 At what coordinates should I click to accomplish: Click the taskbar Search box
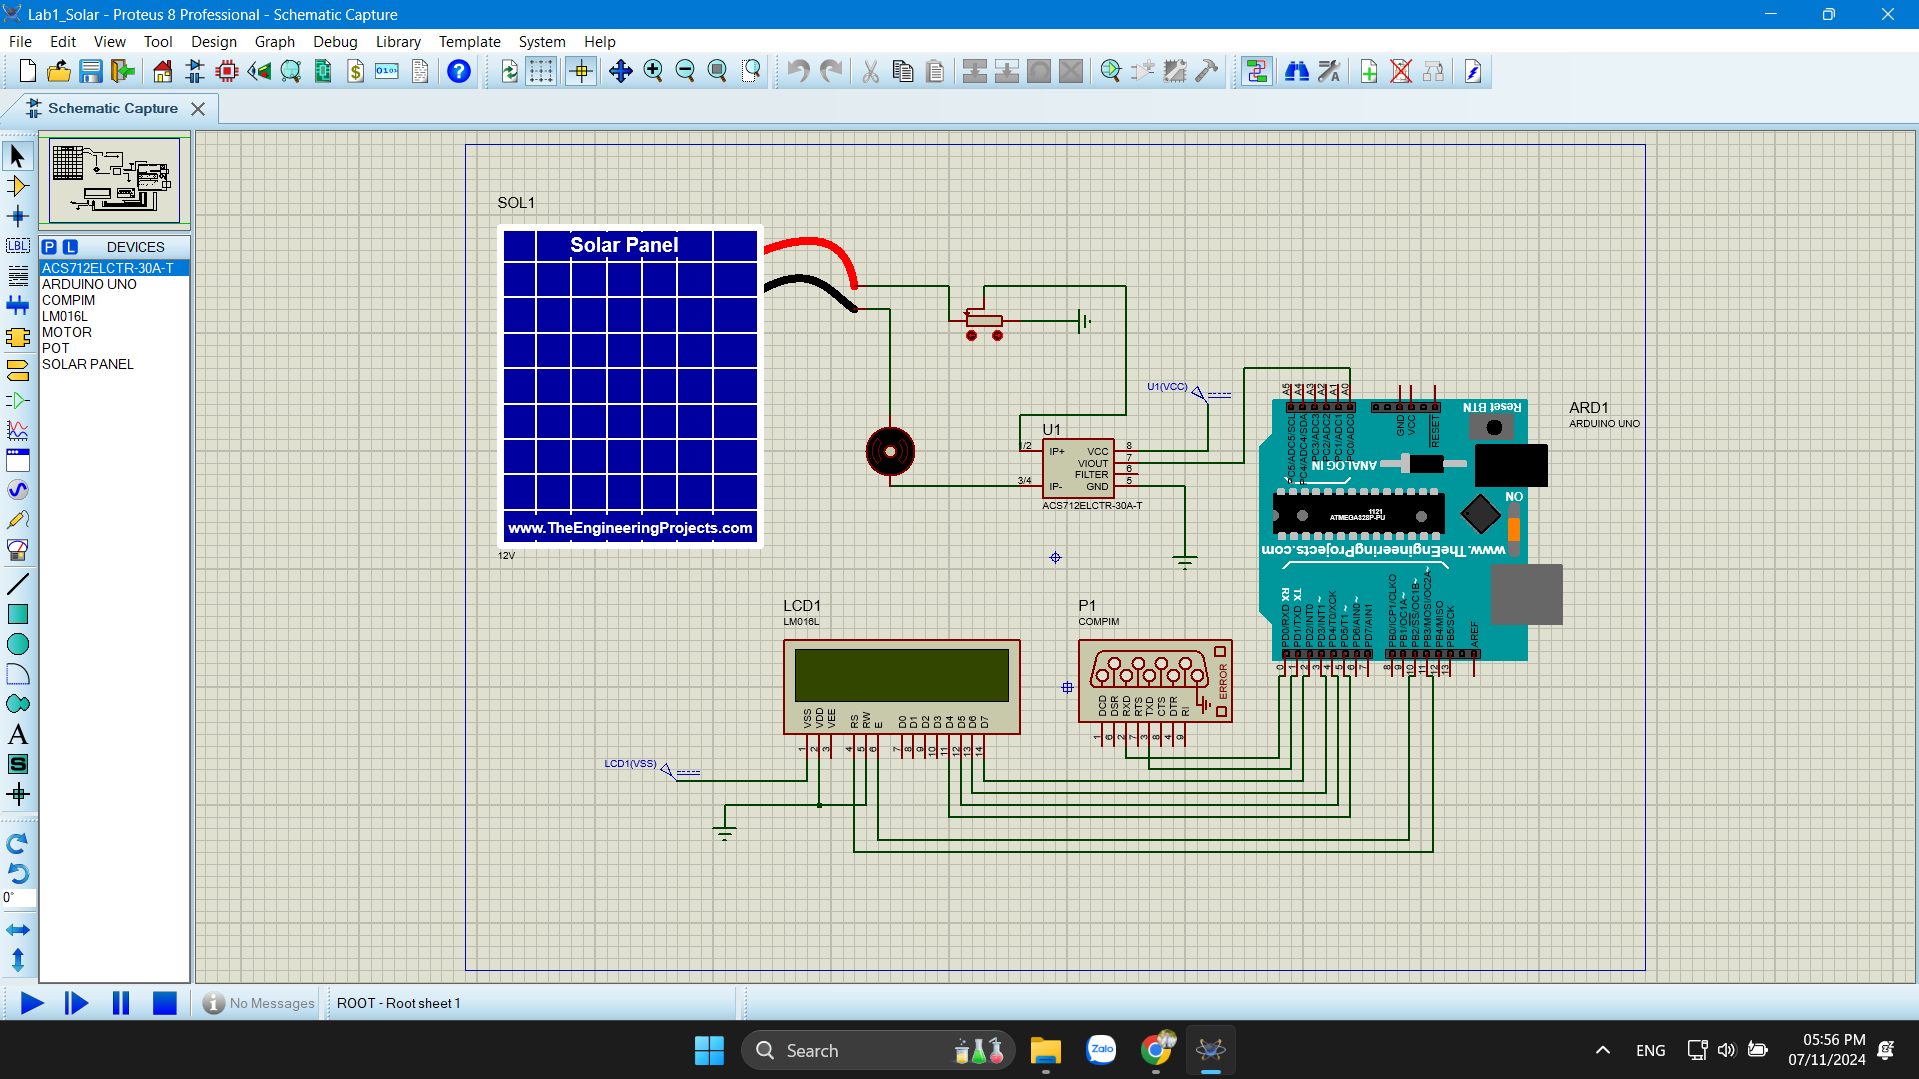[878, 1050]
